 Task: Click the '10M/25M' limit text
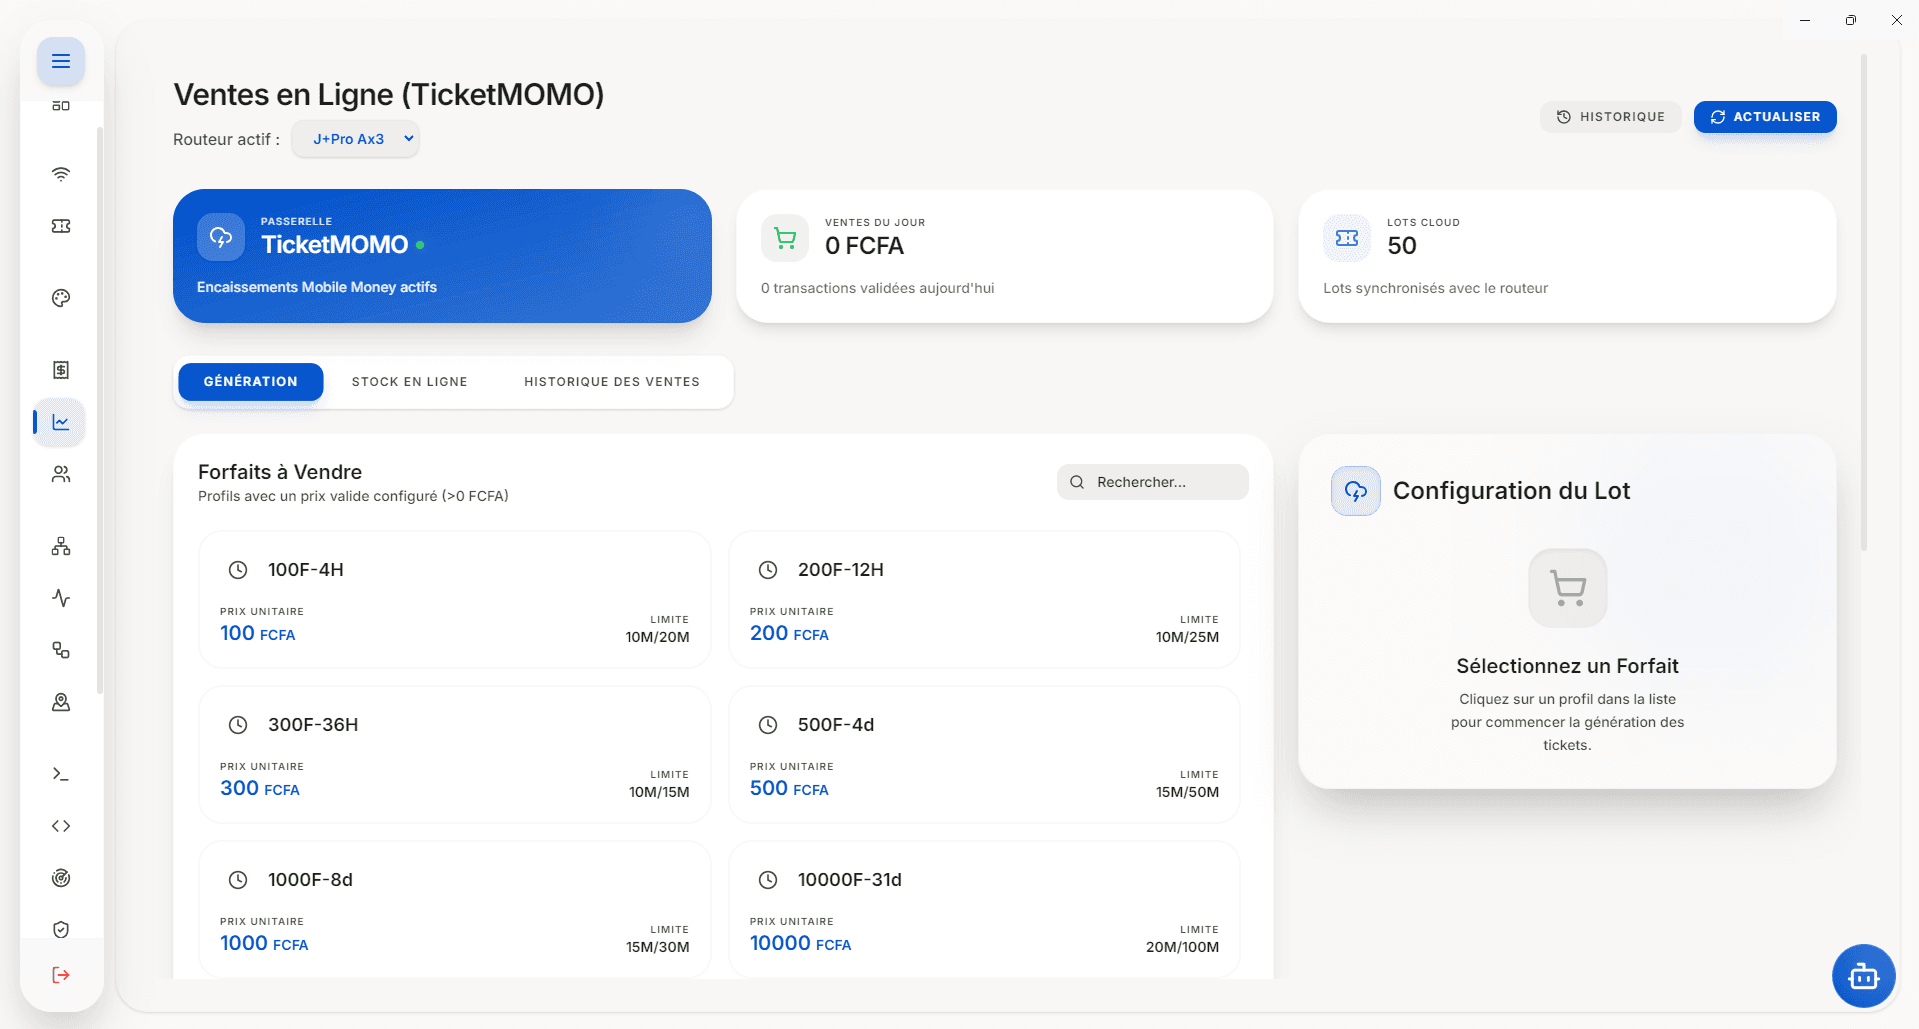click(x=1188, y=637)
